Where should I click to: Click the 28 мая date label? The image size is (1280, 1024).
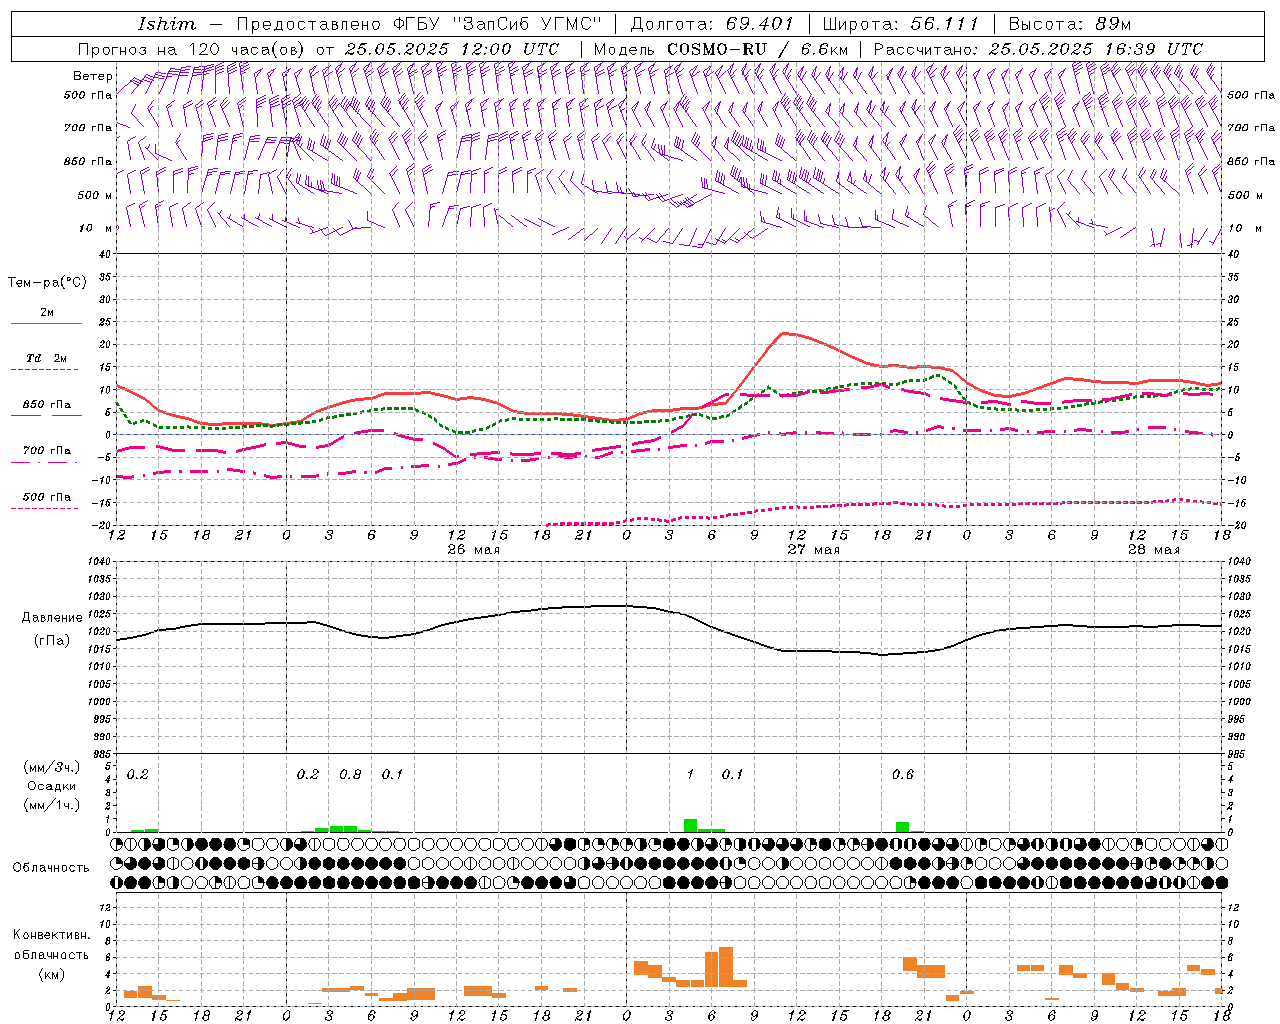(1153, 550)
